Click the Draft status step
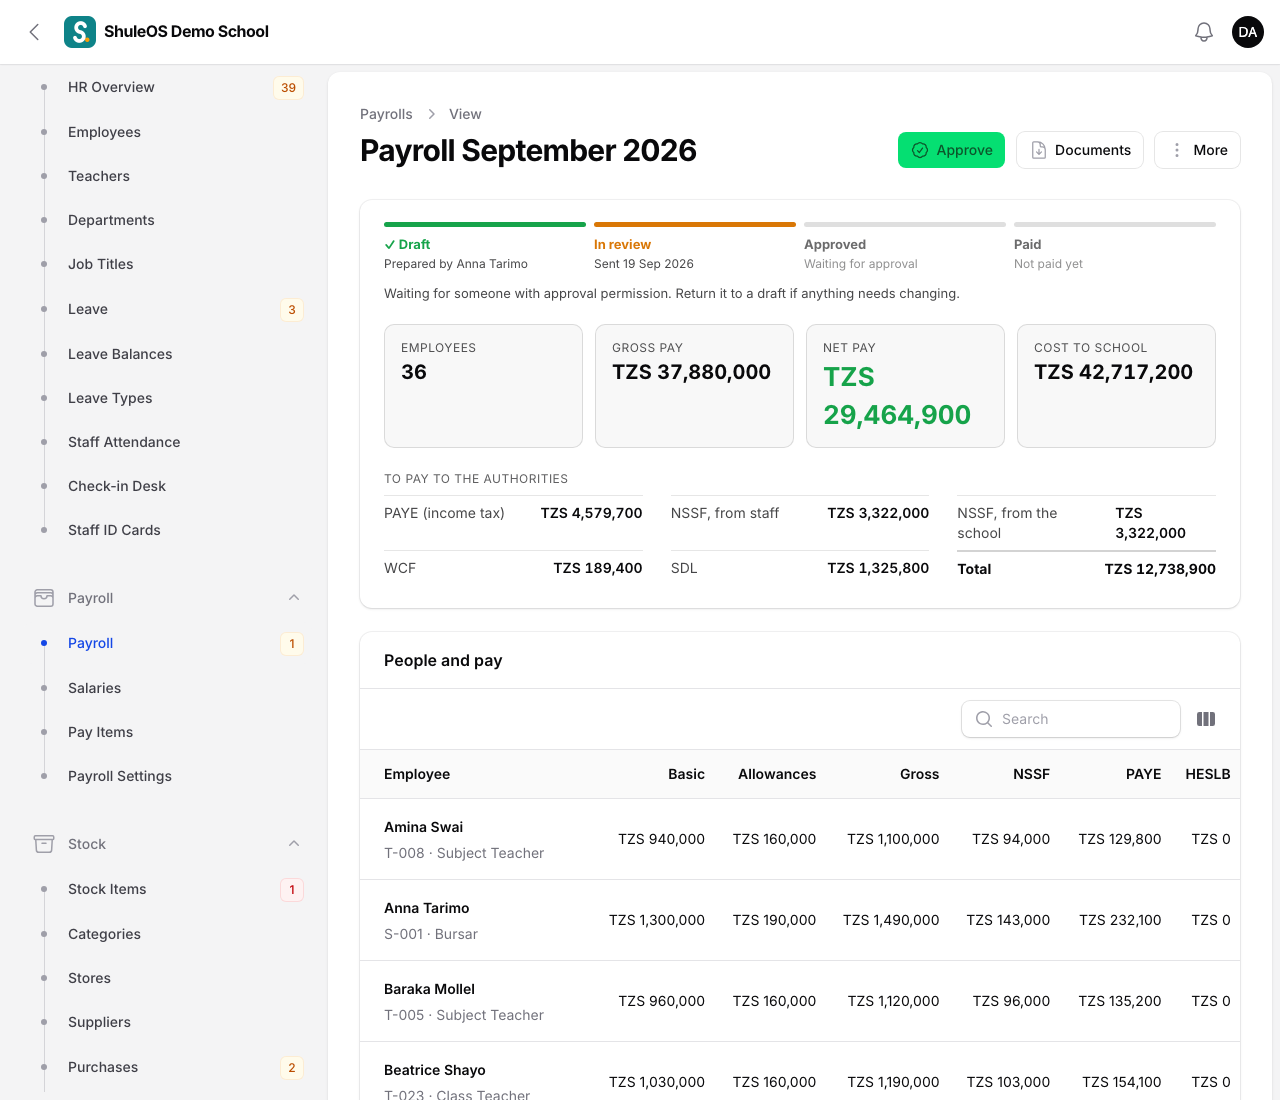 [x=485, y=247]
